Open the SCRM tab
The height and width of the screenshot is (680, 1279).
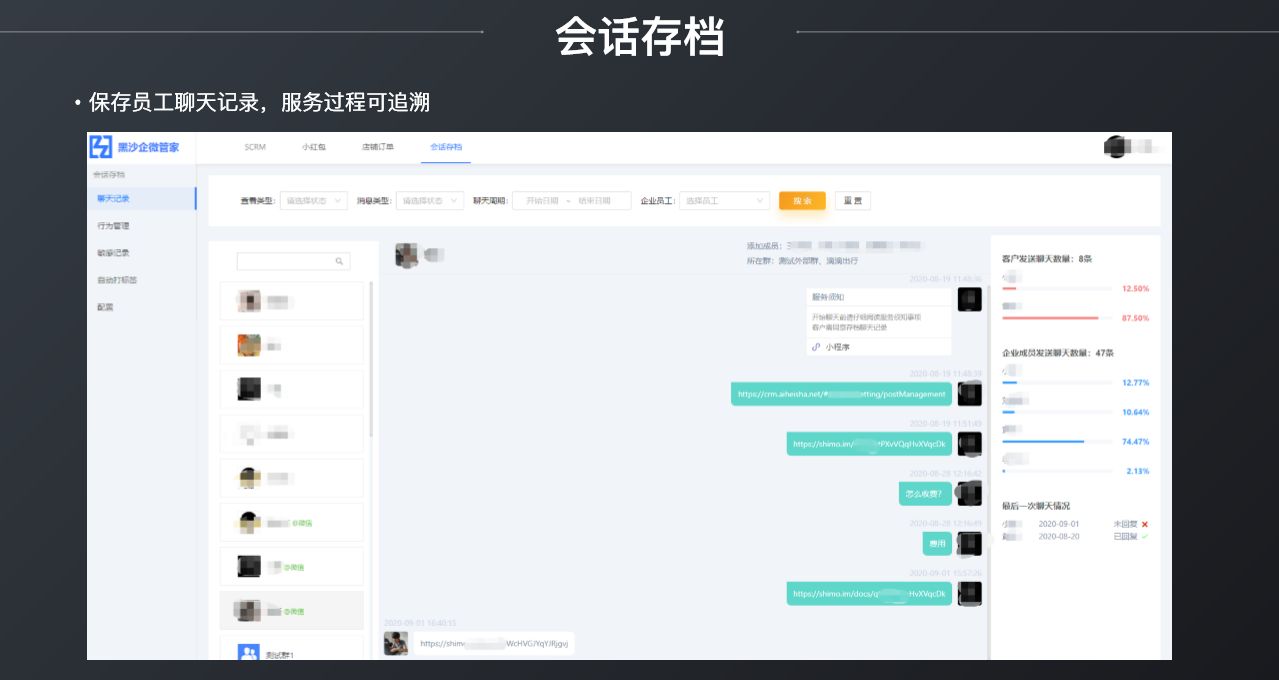point(255,147)
